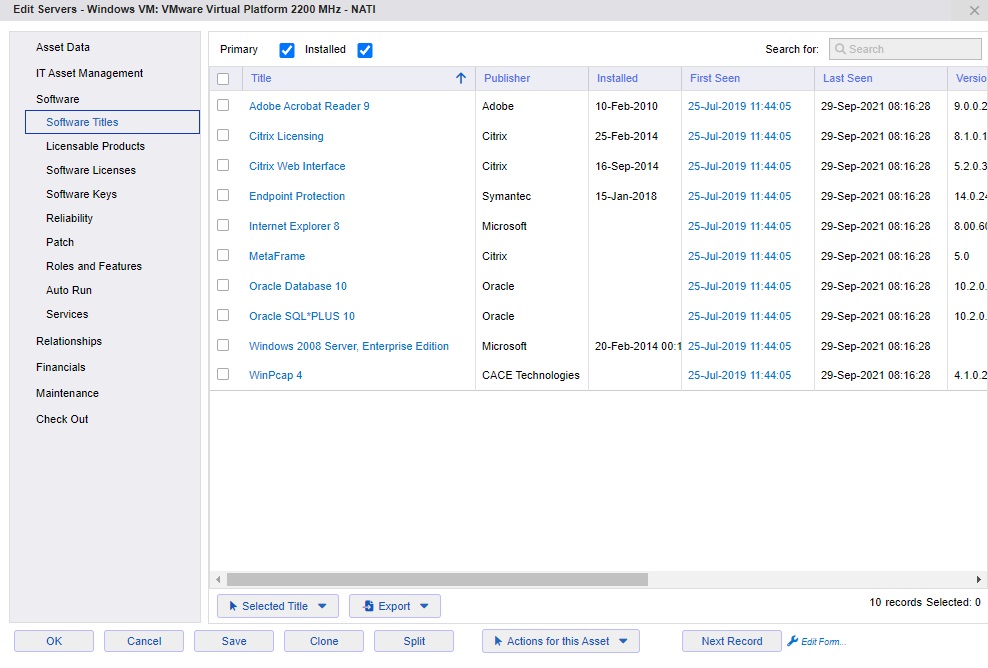
Task: Check the Oracle Database 10 row checkbox
Action: [223, 285]
